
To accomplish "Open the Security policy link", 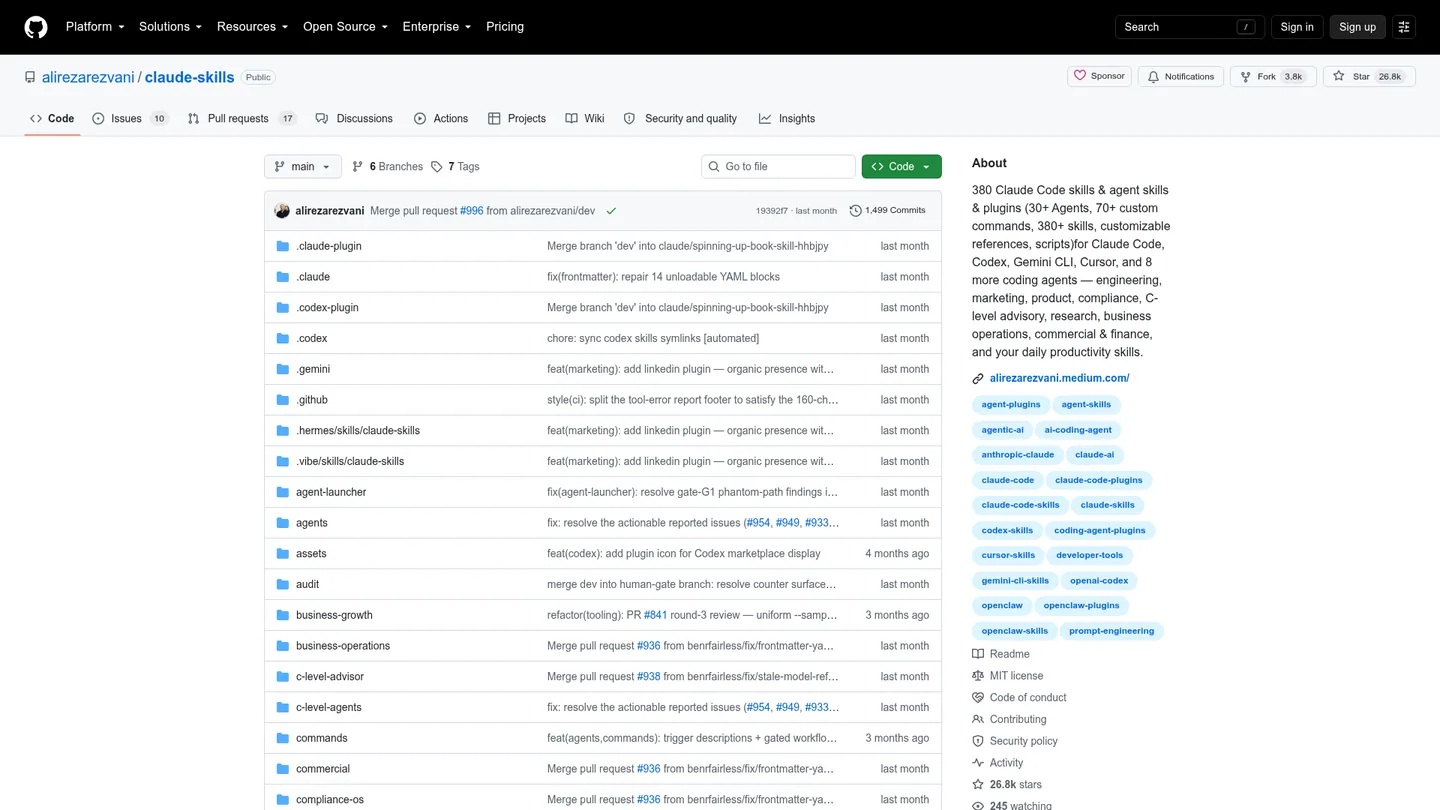I will pos(1014,741).
